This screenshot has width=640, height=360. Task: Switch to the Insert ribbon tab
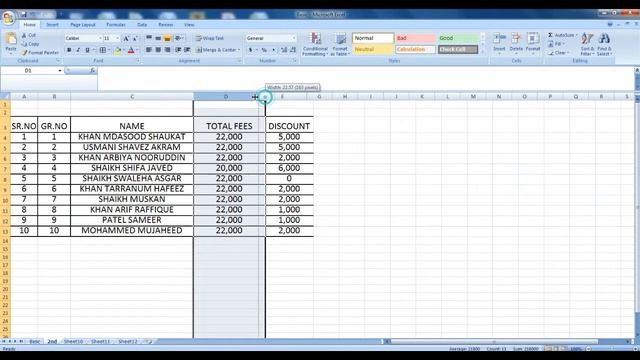coord(52,25)
